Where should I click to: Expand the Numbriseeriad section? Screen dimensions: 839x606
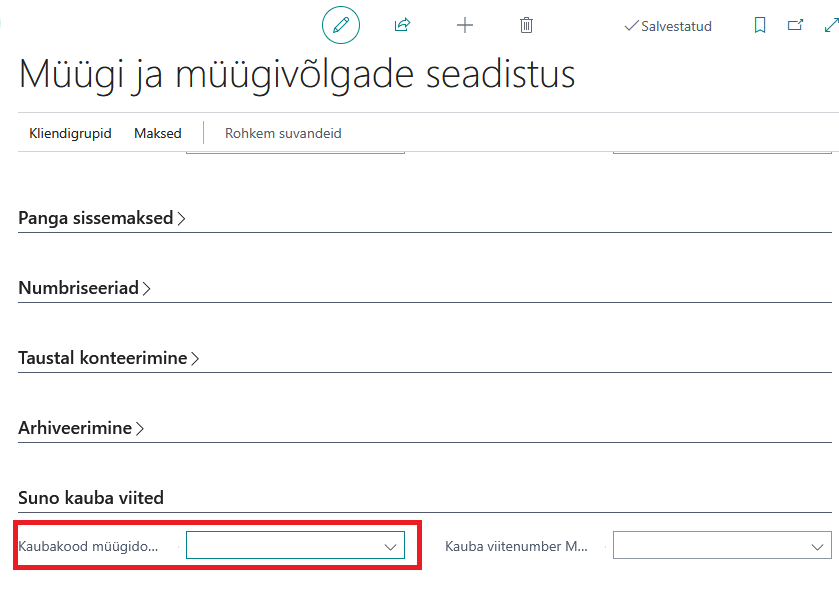[x=85, y=288]
